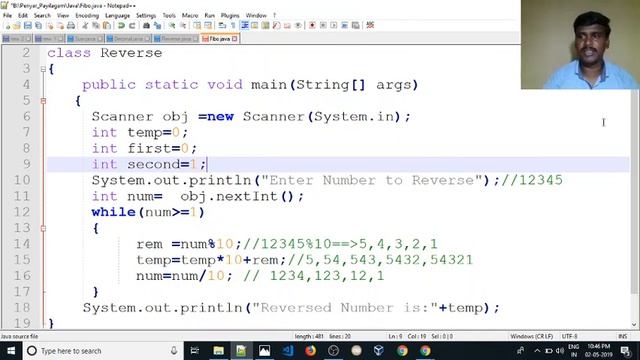Open Find with the binoculars icon
640x360 pixels.
146,25
